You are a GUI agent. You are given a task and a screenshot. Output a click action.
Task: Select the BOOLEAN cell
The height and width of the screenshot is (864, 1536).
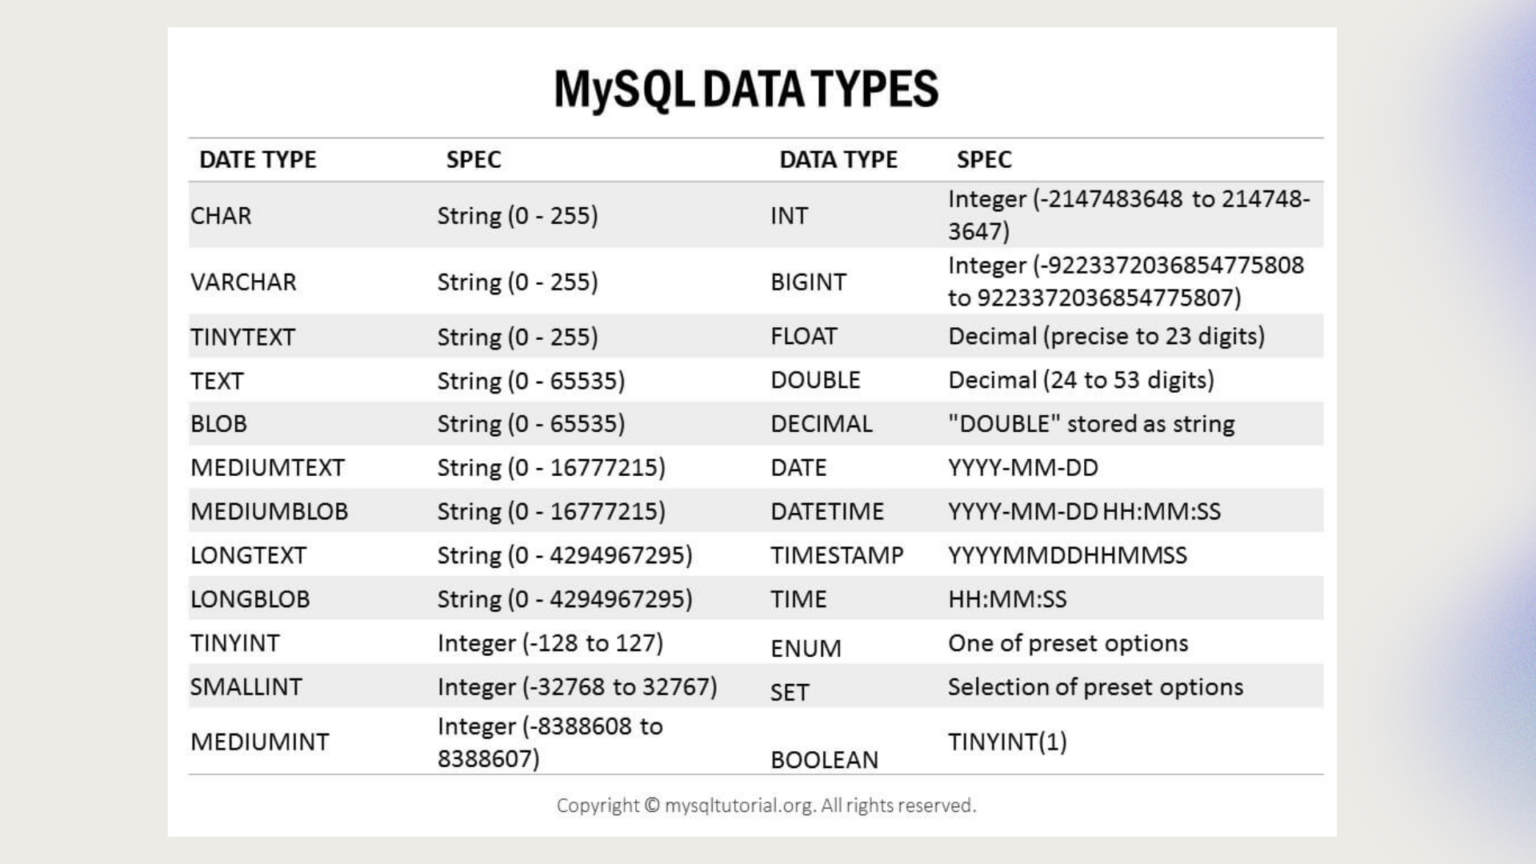coord(824,760)
